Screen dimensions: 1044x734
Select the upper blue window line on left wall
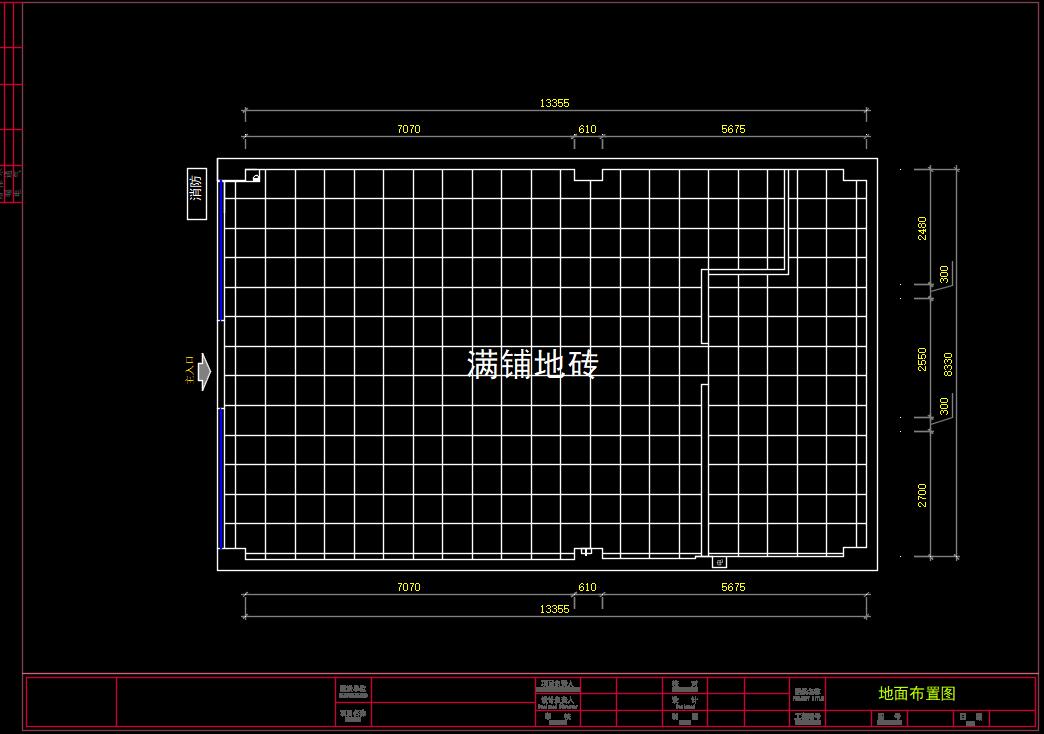[x=221, y=250]
